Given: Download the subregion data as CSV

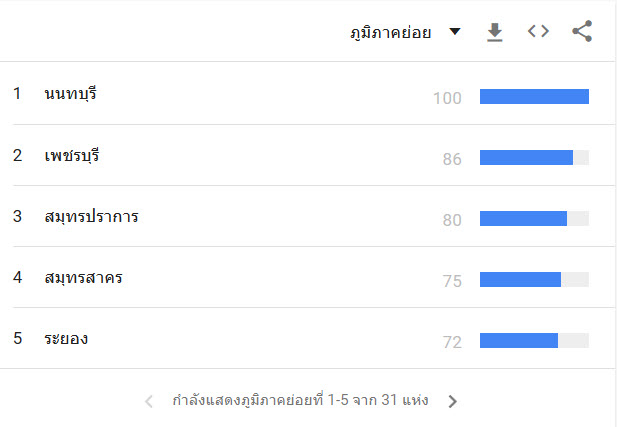Looking at the screenshot, I should pyautogui.click(x=495, y=32).
